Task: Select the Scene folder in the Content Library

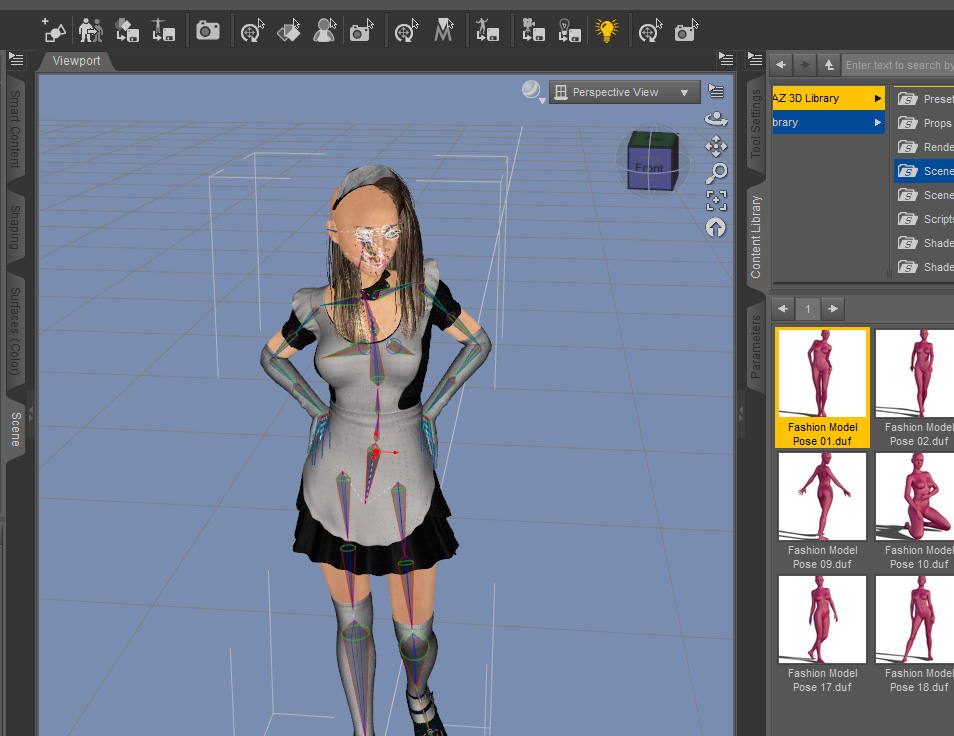Action: (x=930, y=170)
